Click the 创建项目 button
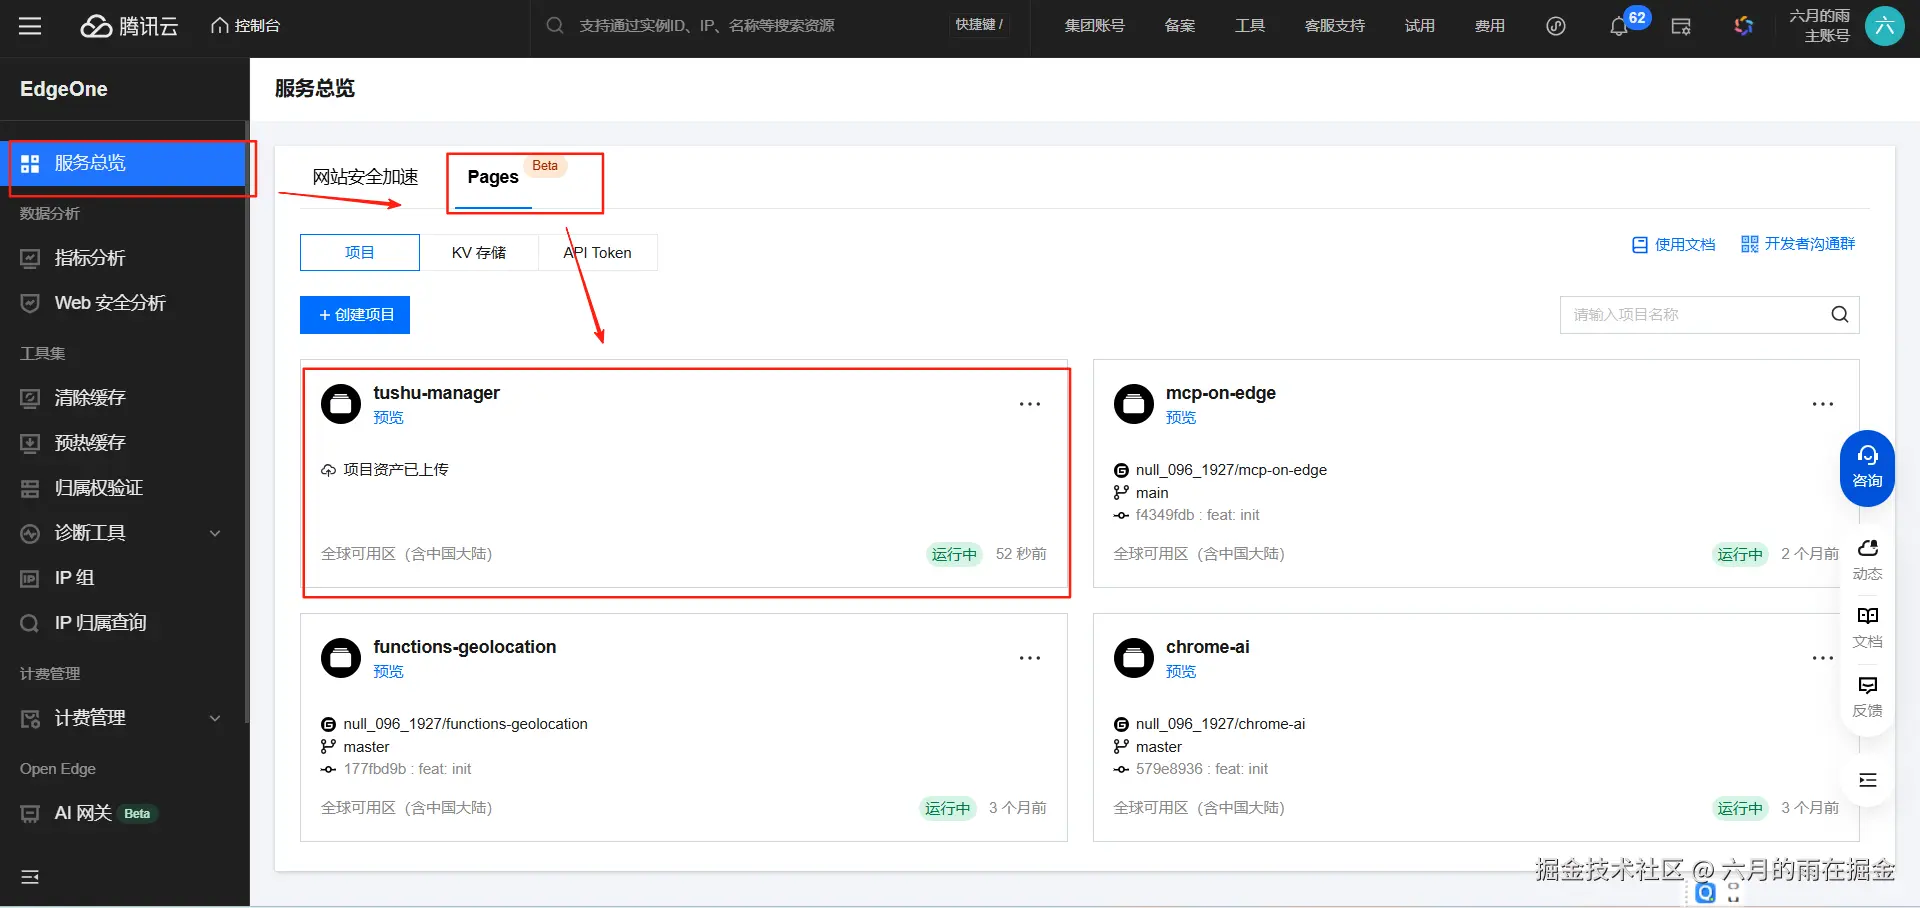Viewport: 1920px width, 908px height. (355, 315)
